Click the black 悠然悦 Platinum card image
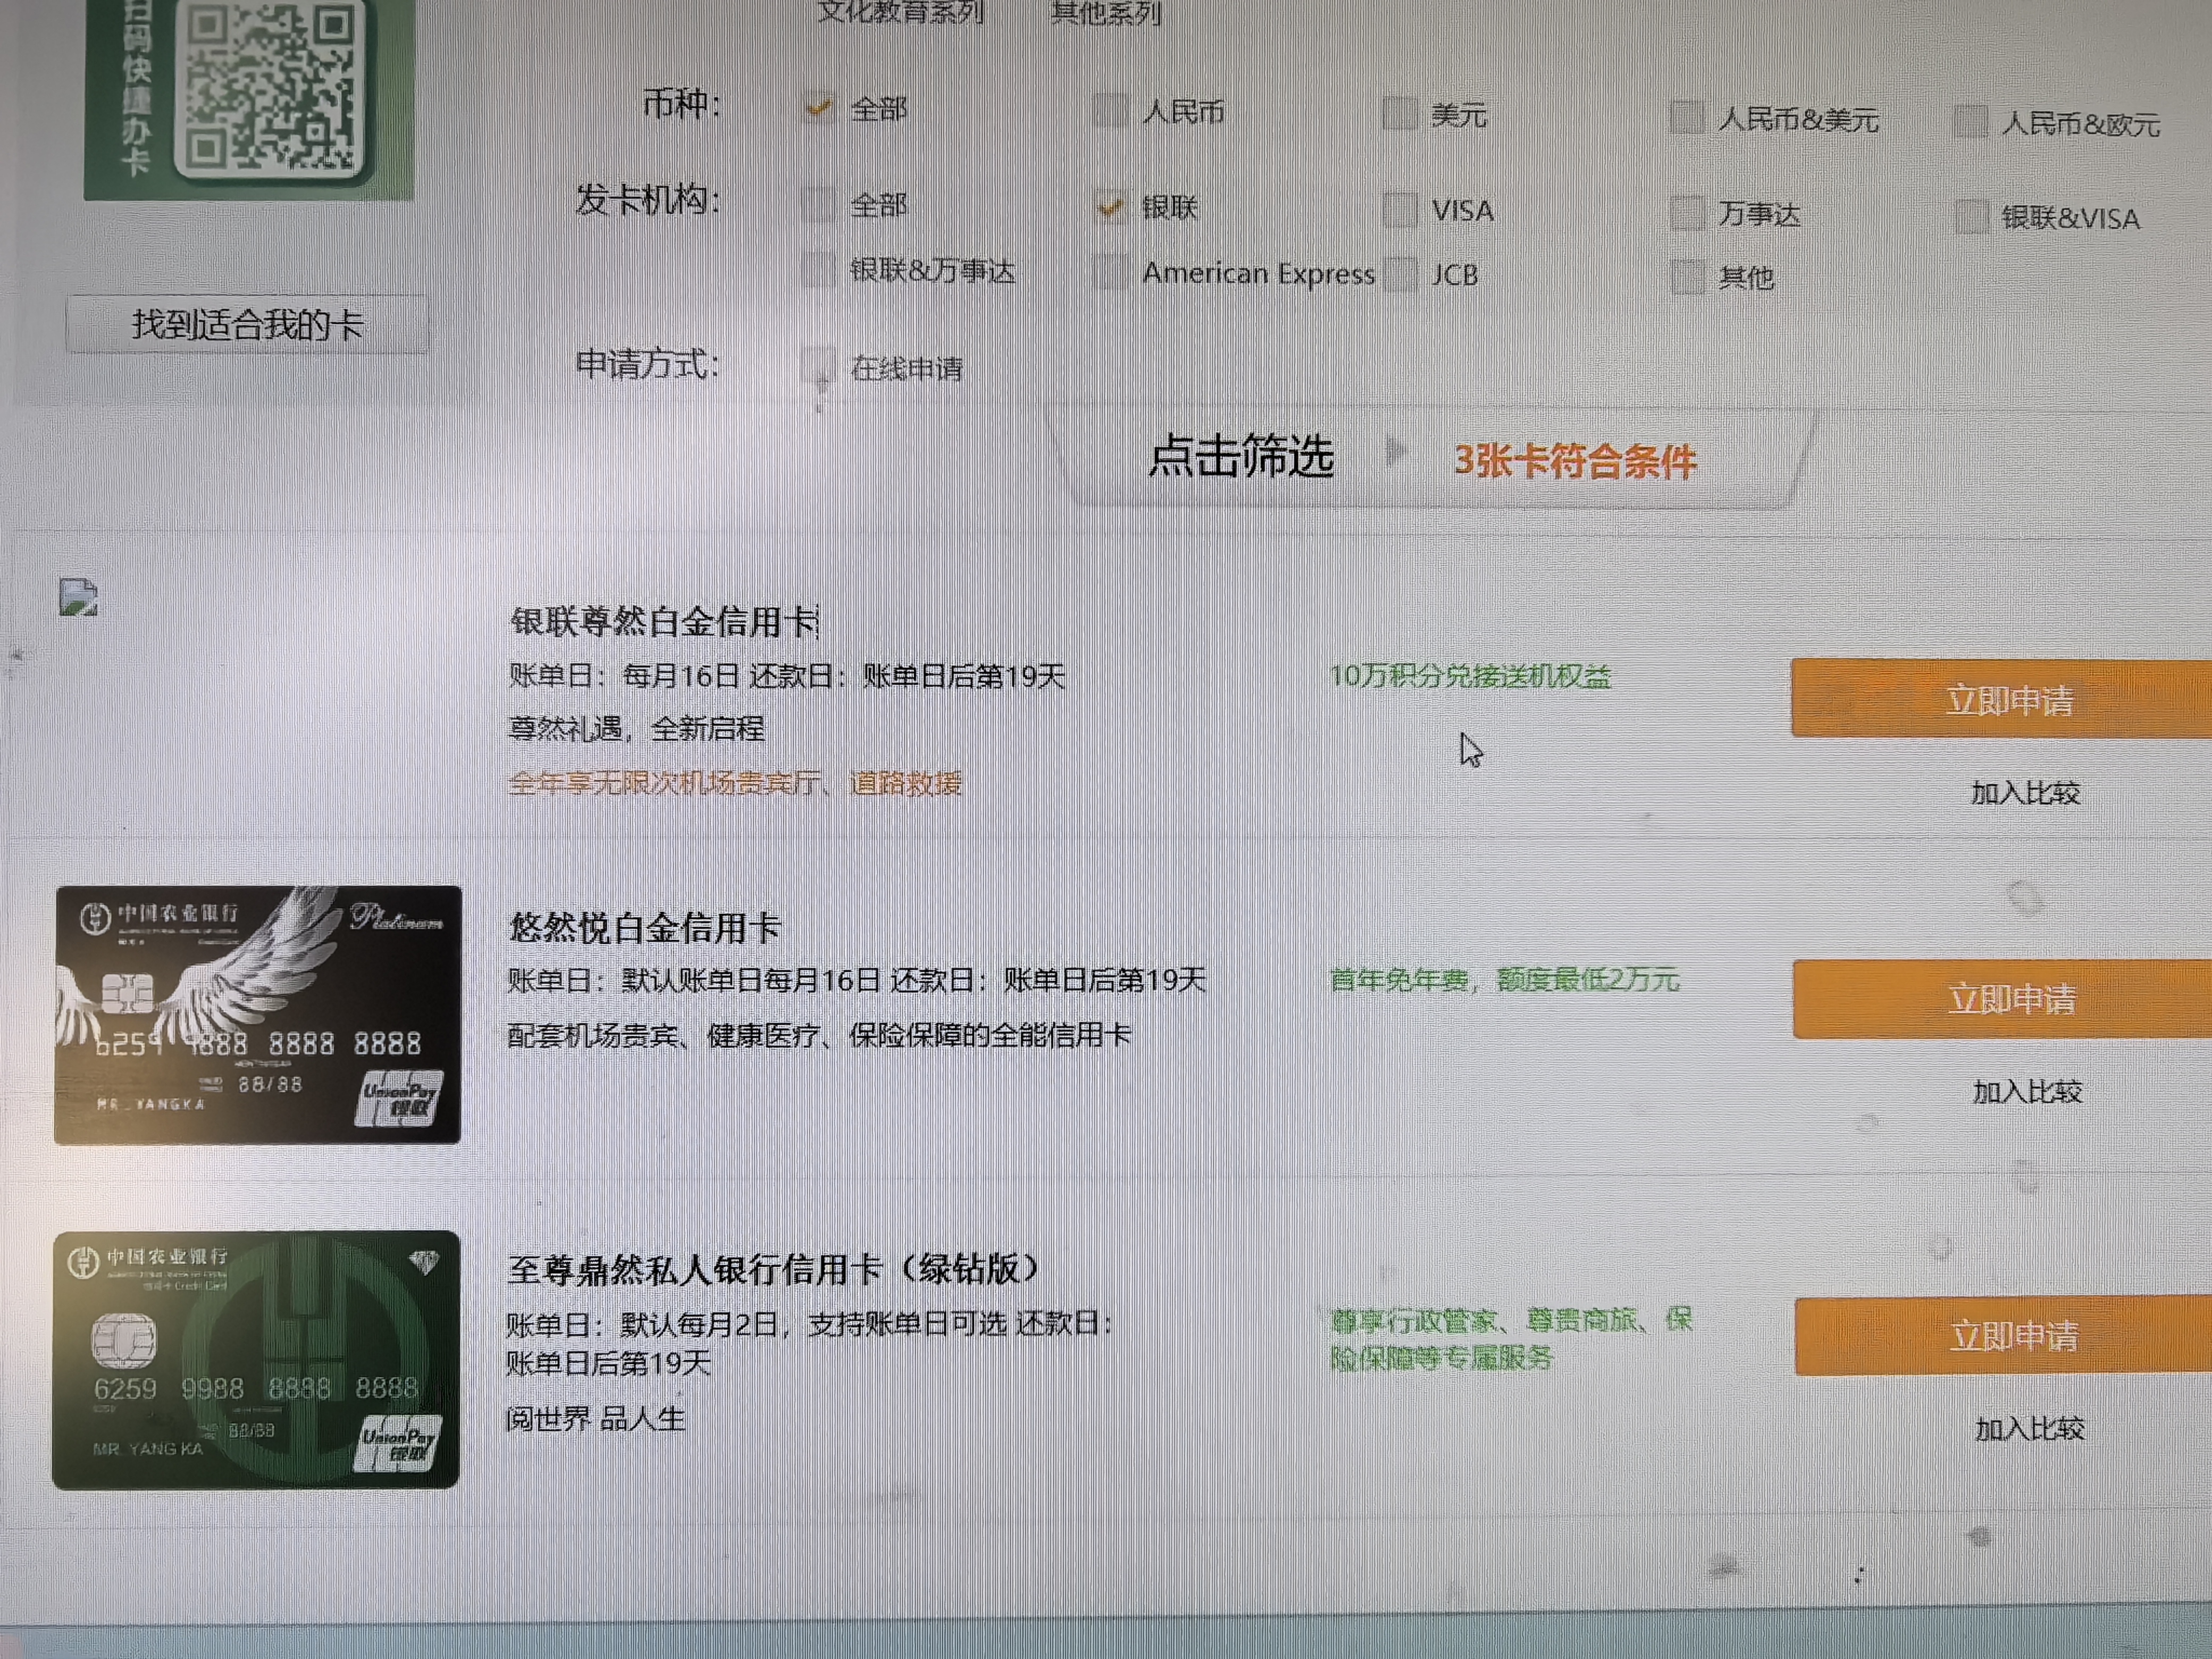The image size is (2212, 1659). (258, 1015)
